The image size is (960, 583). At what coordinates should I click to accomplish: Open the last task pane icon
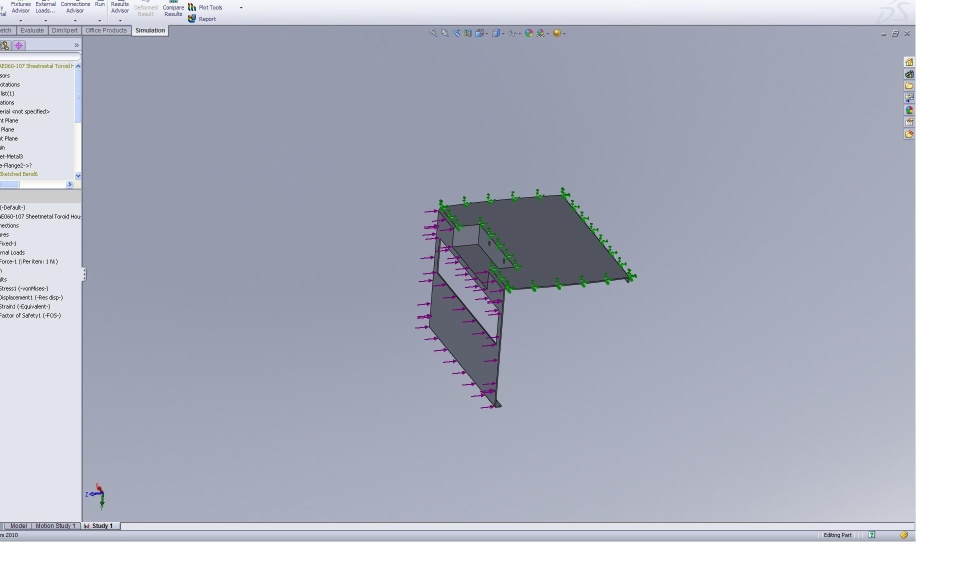pyautogui.click(x=909, y=134)
